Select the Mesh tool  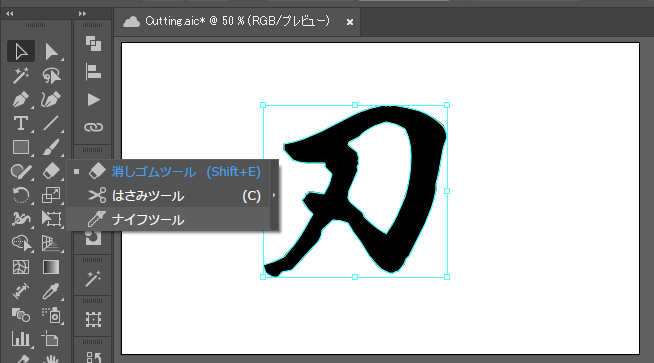(20, 267)
